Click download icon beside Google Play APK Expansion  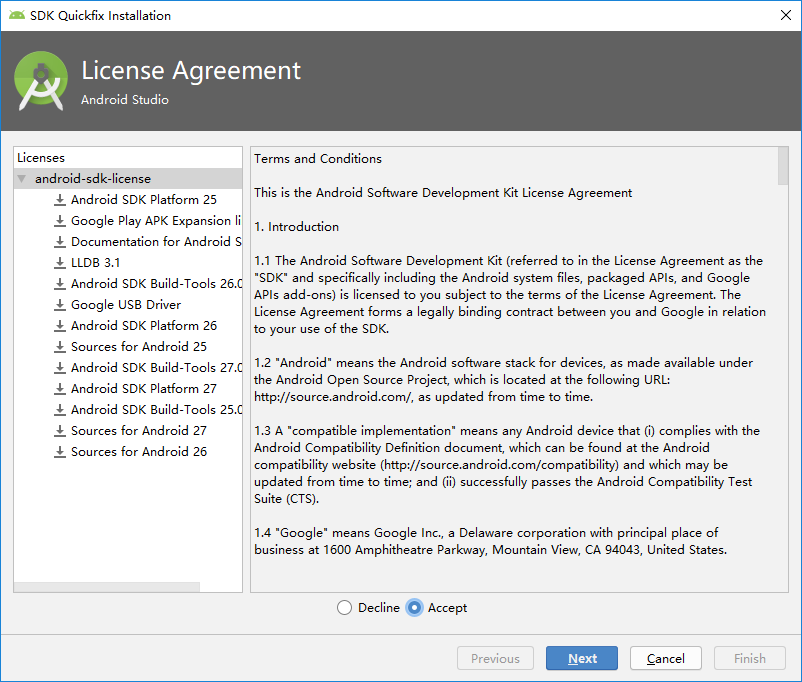(60, 221)
